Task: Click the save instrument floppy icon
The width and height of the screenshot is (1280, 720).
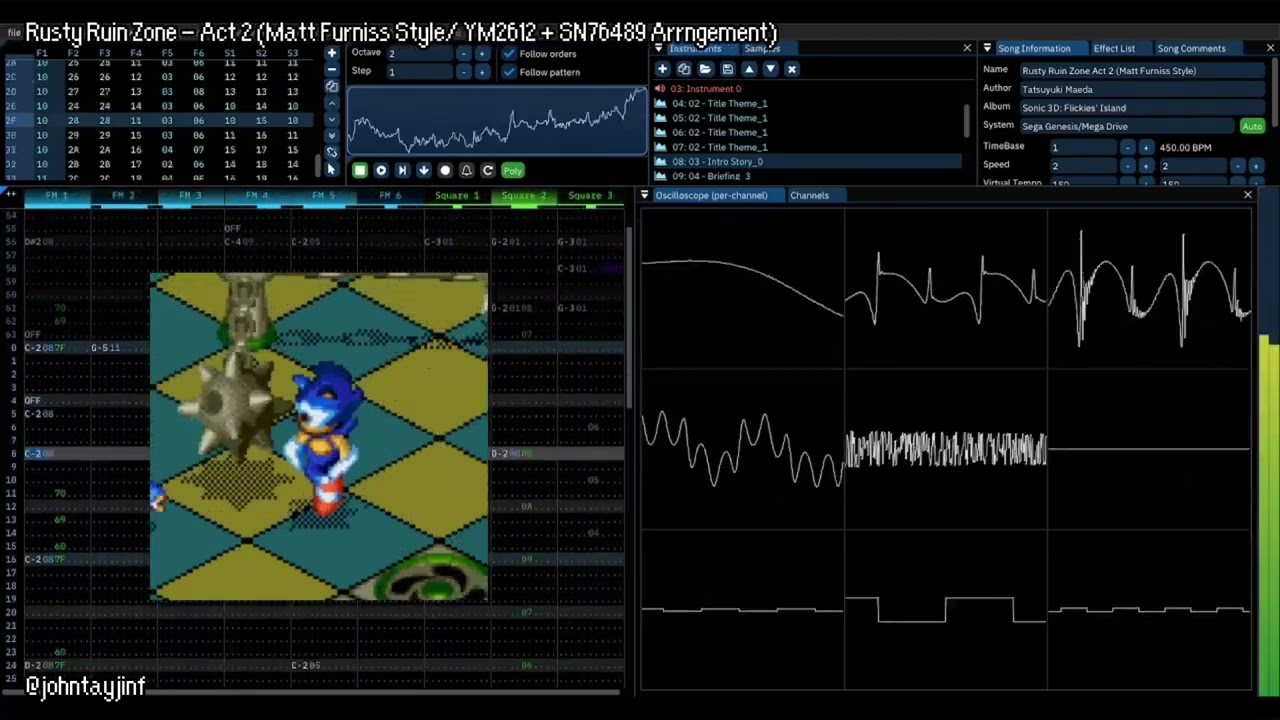Action: [x=727, y=69]
